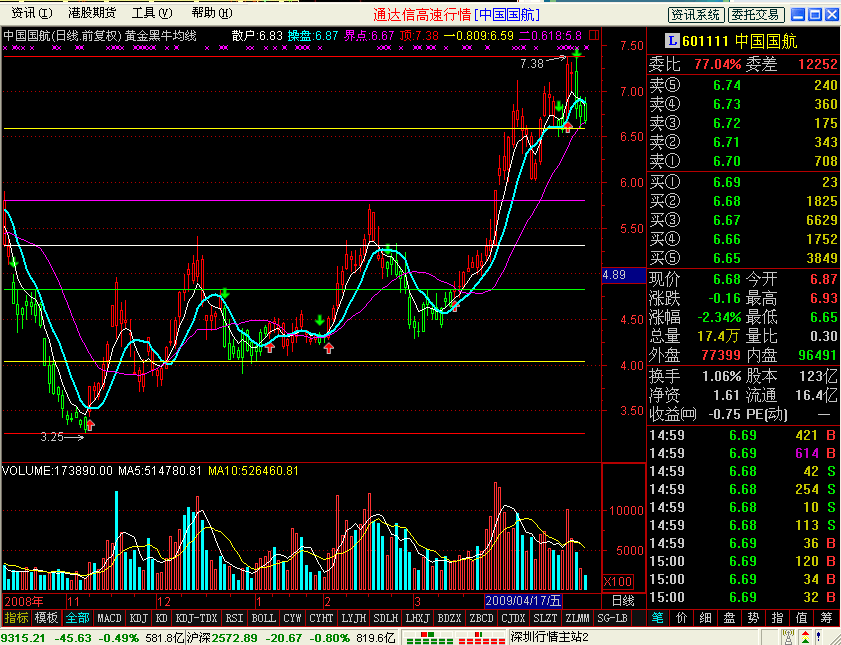Select the 值 tab in quote panel

pos(802,618)
